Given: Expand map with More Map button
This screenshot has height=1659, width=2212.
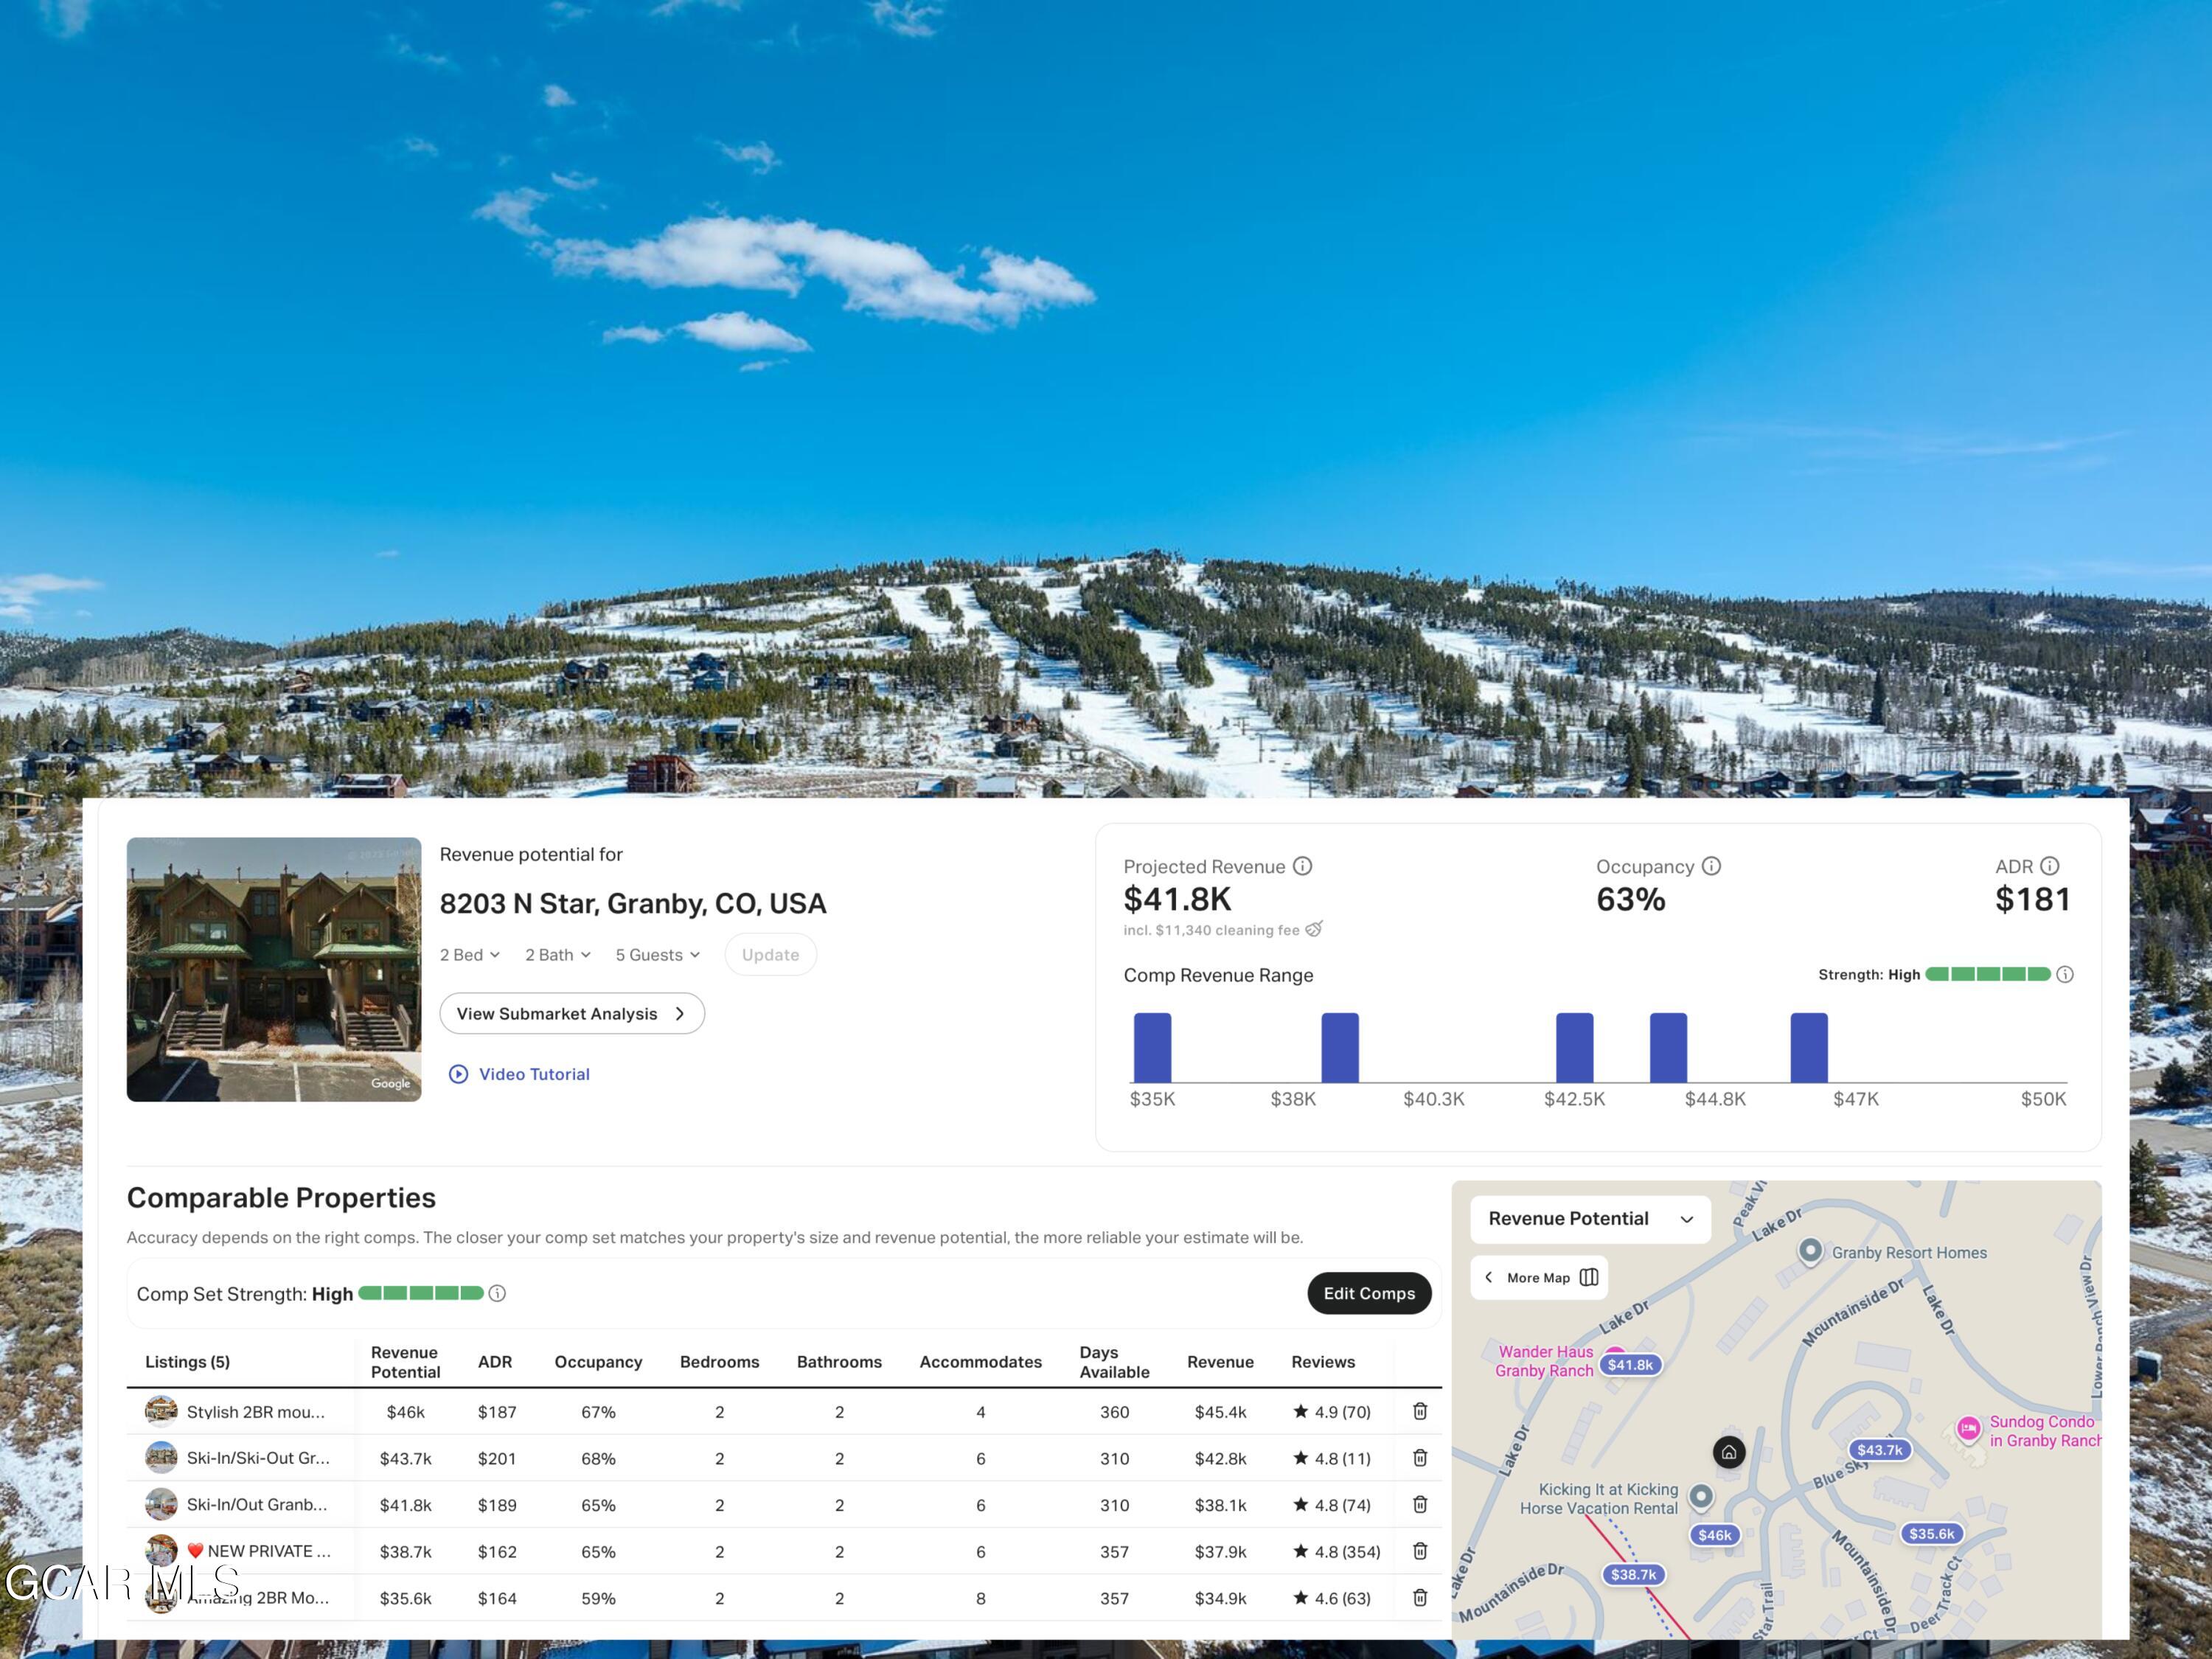Looking at the screenshot, I should [x=1539, y=1277].
